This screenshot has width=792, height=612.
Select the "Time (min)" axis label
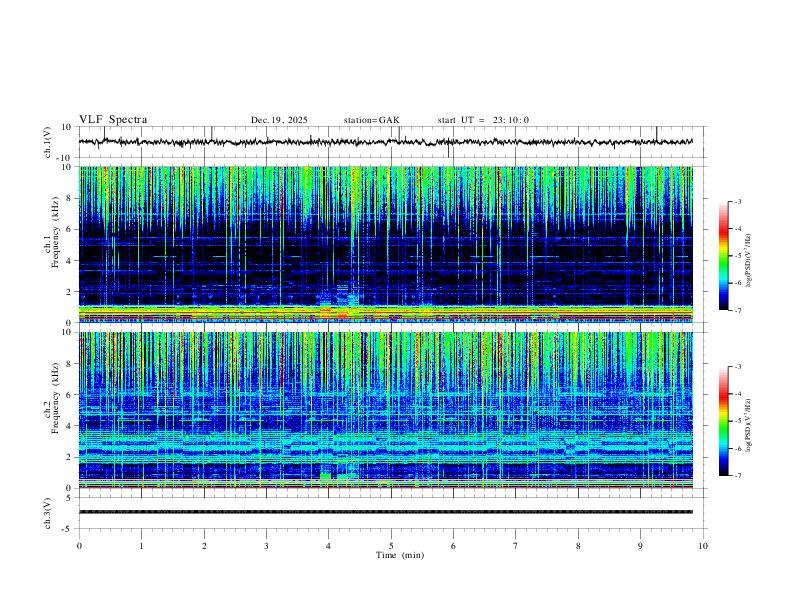tap(400, 555)
